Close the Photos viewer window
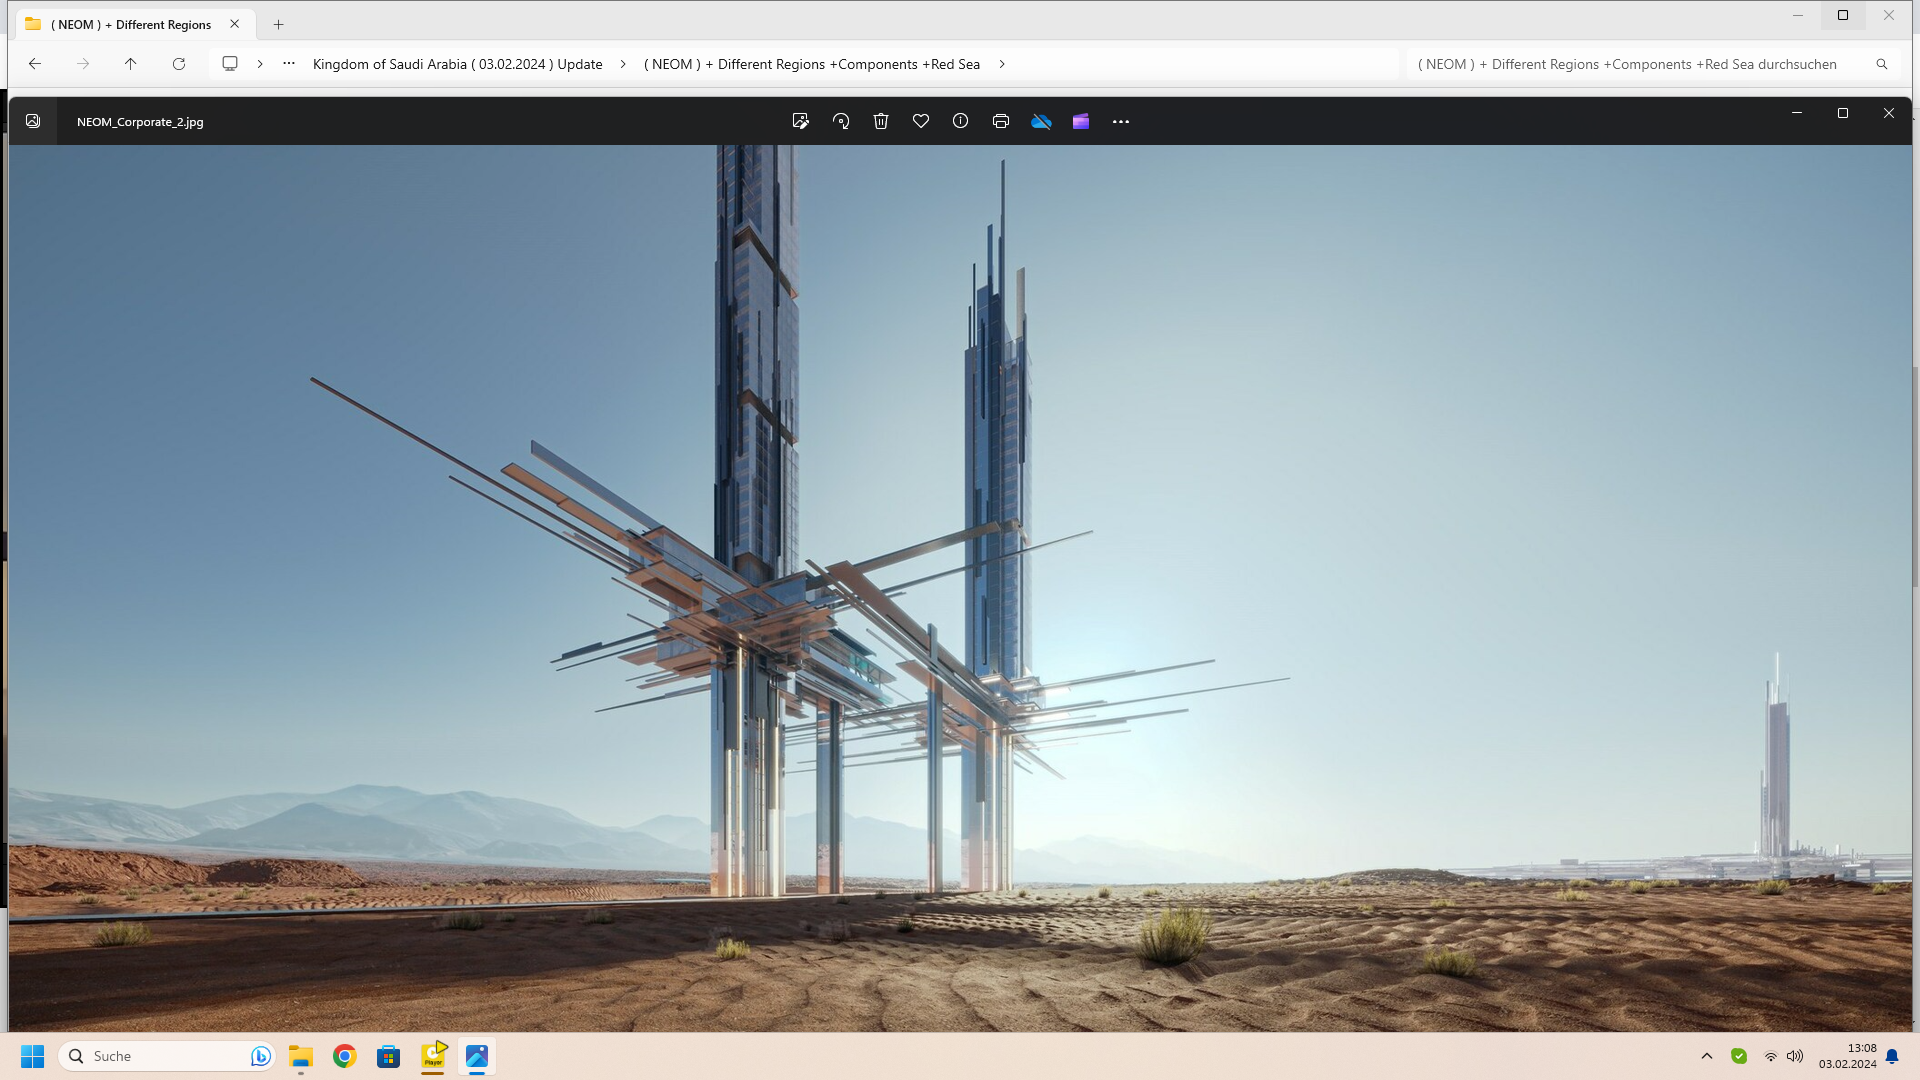Viewport: 1920px width, 1080px height. coord(1889,113)
